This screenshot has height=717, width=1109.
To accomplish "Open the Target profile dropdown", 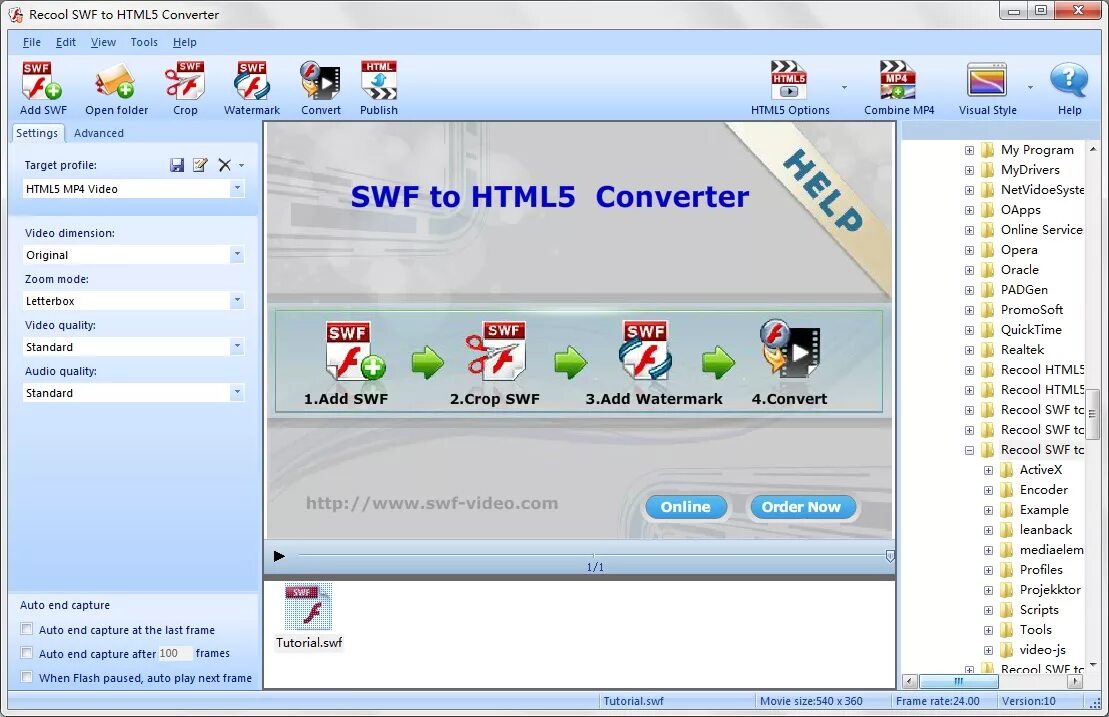I will pyautogui.click(x=237, y=189).
